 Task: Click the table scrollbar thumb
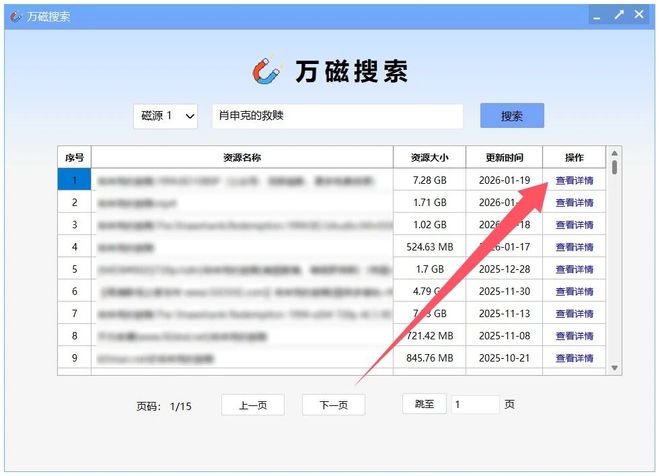tap(615, 167)
